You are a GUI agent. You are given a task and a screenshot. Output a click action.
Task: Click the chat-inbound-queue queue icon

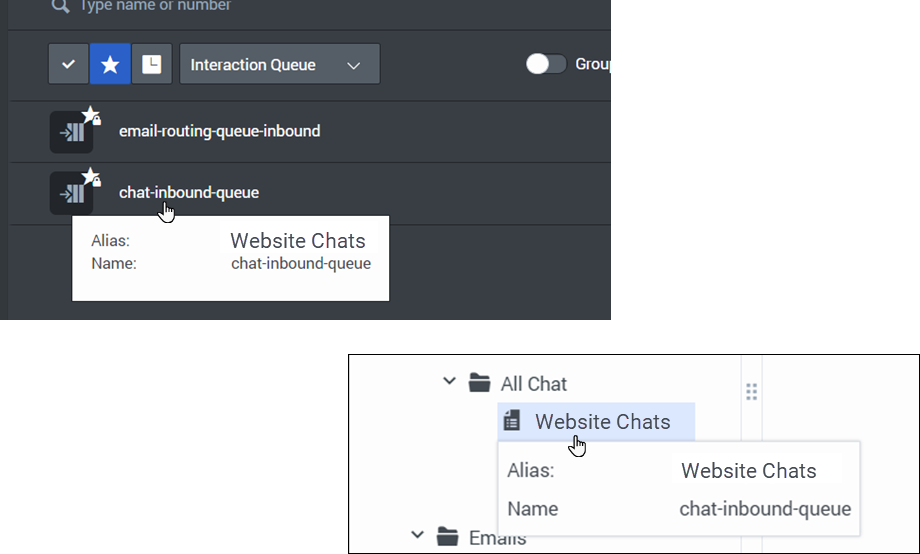pos(72,193)
